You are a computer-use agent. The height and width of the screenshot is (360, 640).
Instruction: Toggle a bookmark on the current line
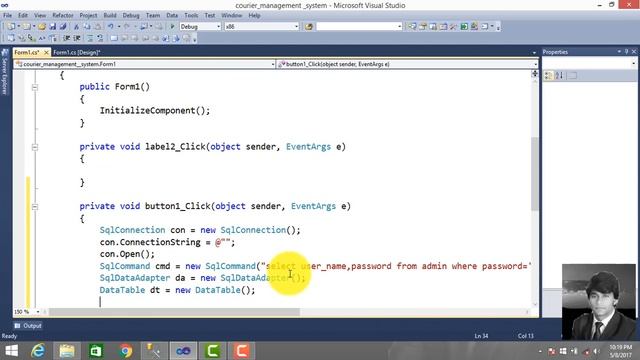tap(114, 38)
